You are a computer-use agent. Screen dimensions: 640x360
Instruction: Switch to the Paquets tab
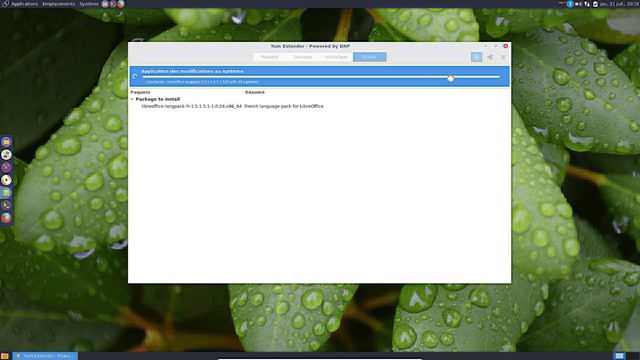[x=269, y=57]
